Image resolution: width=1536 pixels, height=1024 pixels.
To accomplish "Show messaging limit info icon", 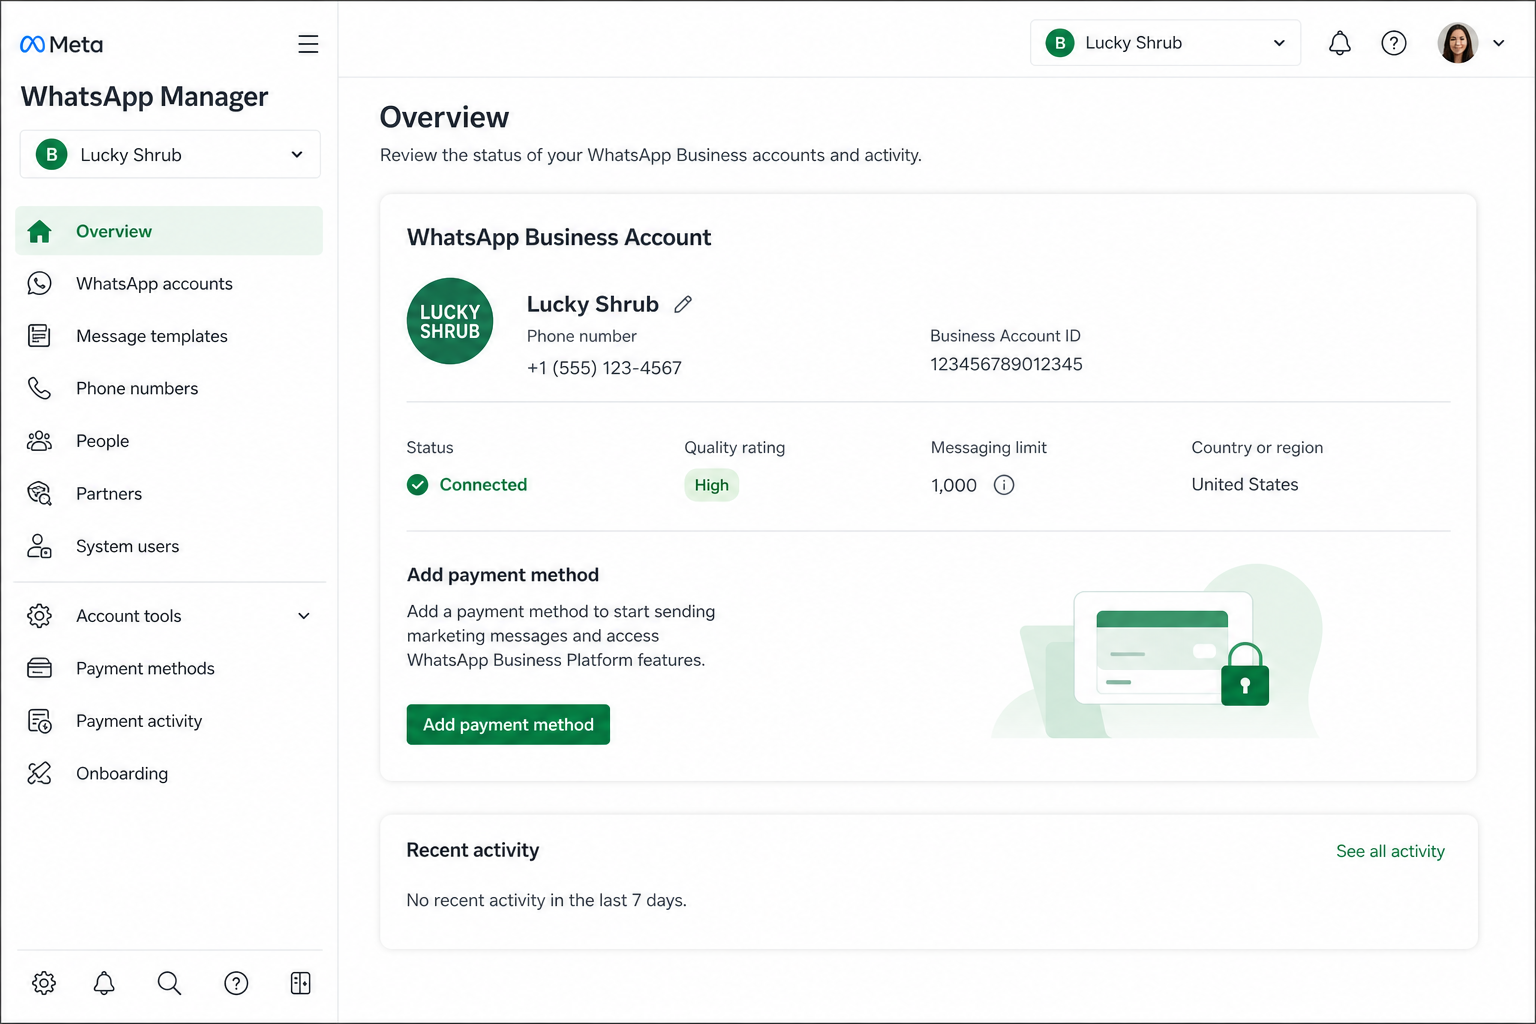I will 1004,485.
